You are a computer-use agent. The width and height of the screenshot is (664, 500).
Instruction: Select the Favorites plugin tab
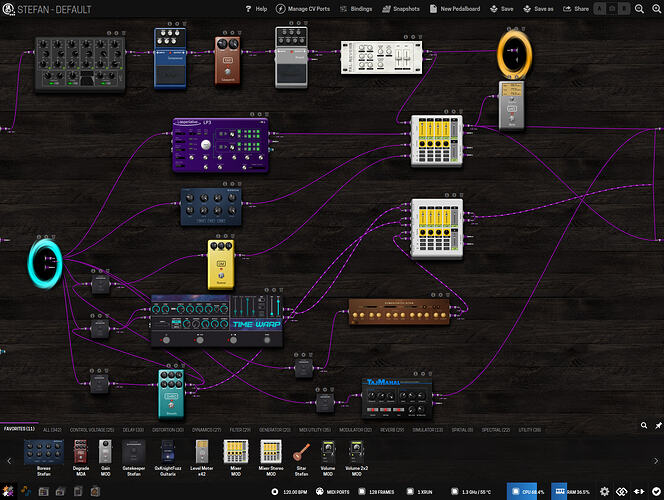coord(19,429)
